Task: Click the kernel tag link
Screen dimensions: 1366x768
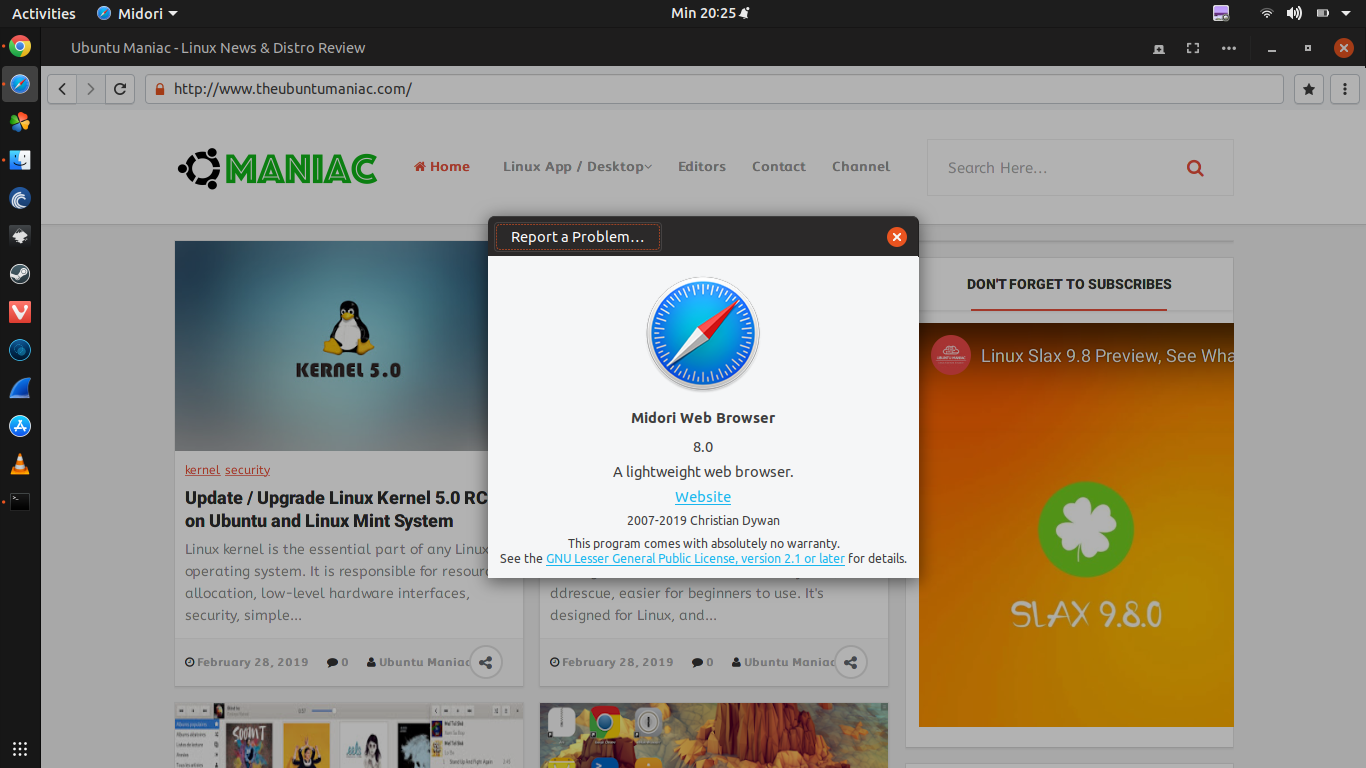Action: (202, 470)
